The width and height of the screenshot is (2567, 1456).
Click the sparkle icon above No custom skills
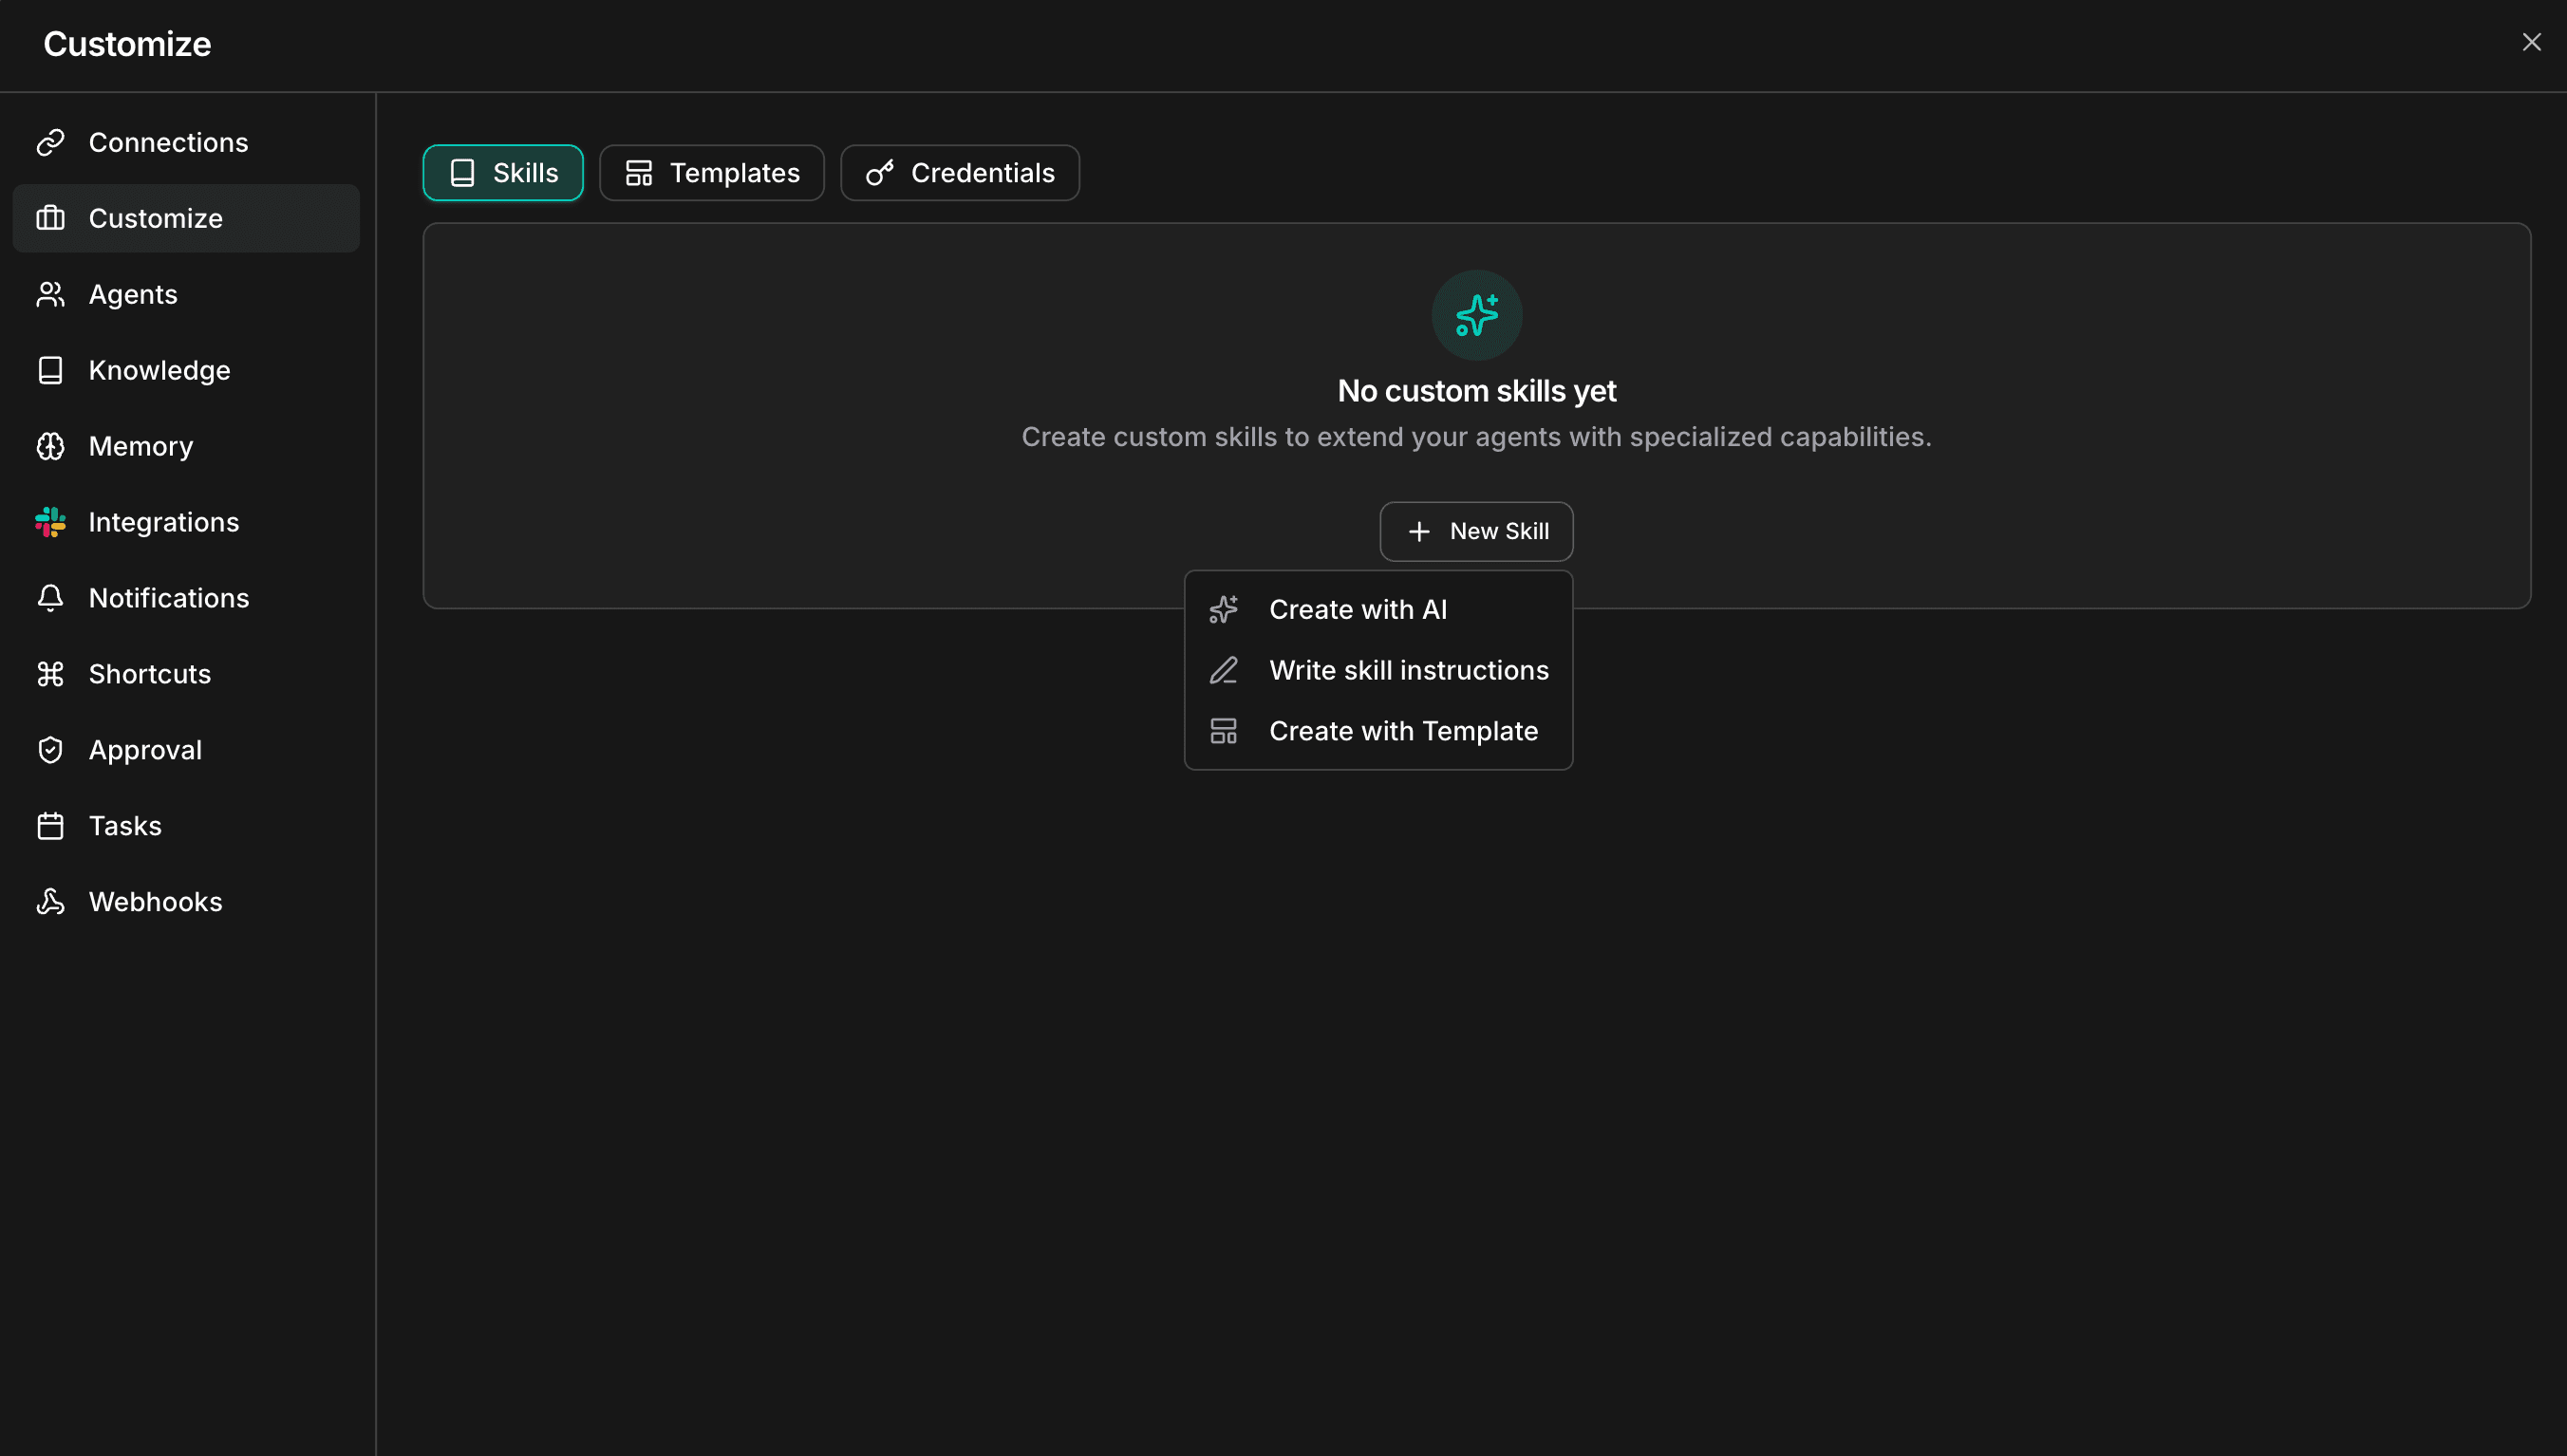click(1476, 314)
